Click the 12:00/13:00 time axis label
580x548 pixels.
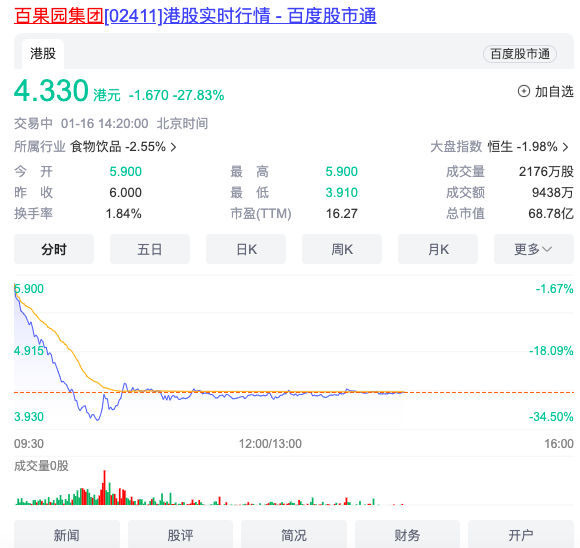pos(270,444)
